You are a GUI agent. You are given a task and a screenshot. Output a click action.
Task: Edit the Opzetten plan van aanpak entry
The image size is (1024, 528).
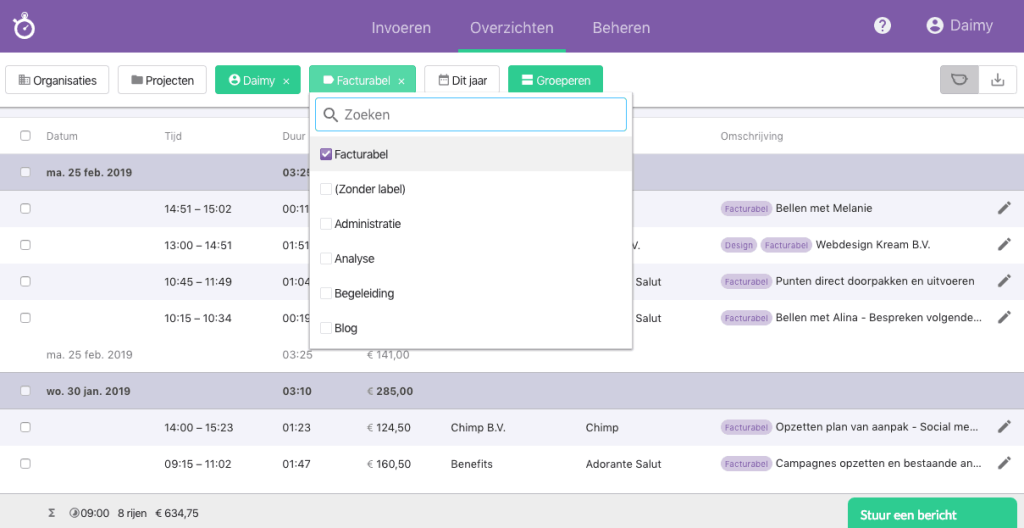pyautogui.click(x=1004, y=427)
